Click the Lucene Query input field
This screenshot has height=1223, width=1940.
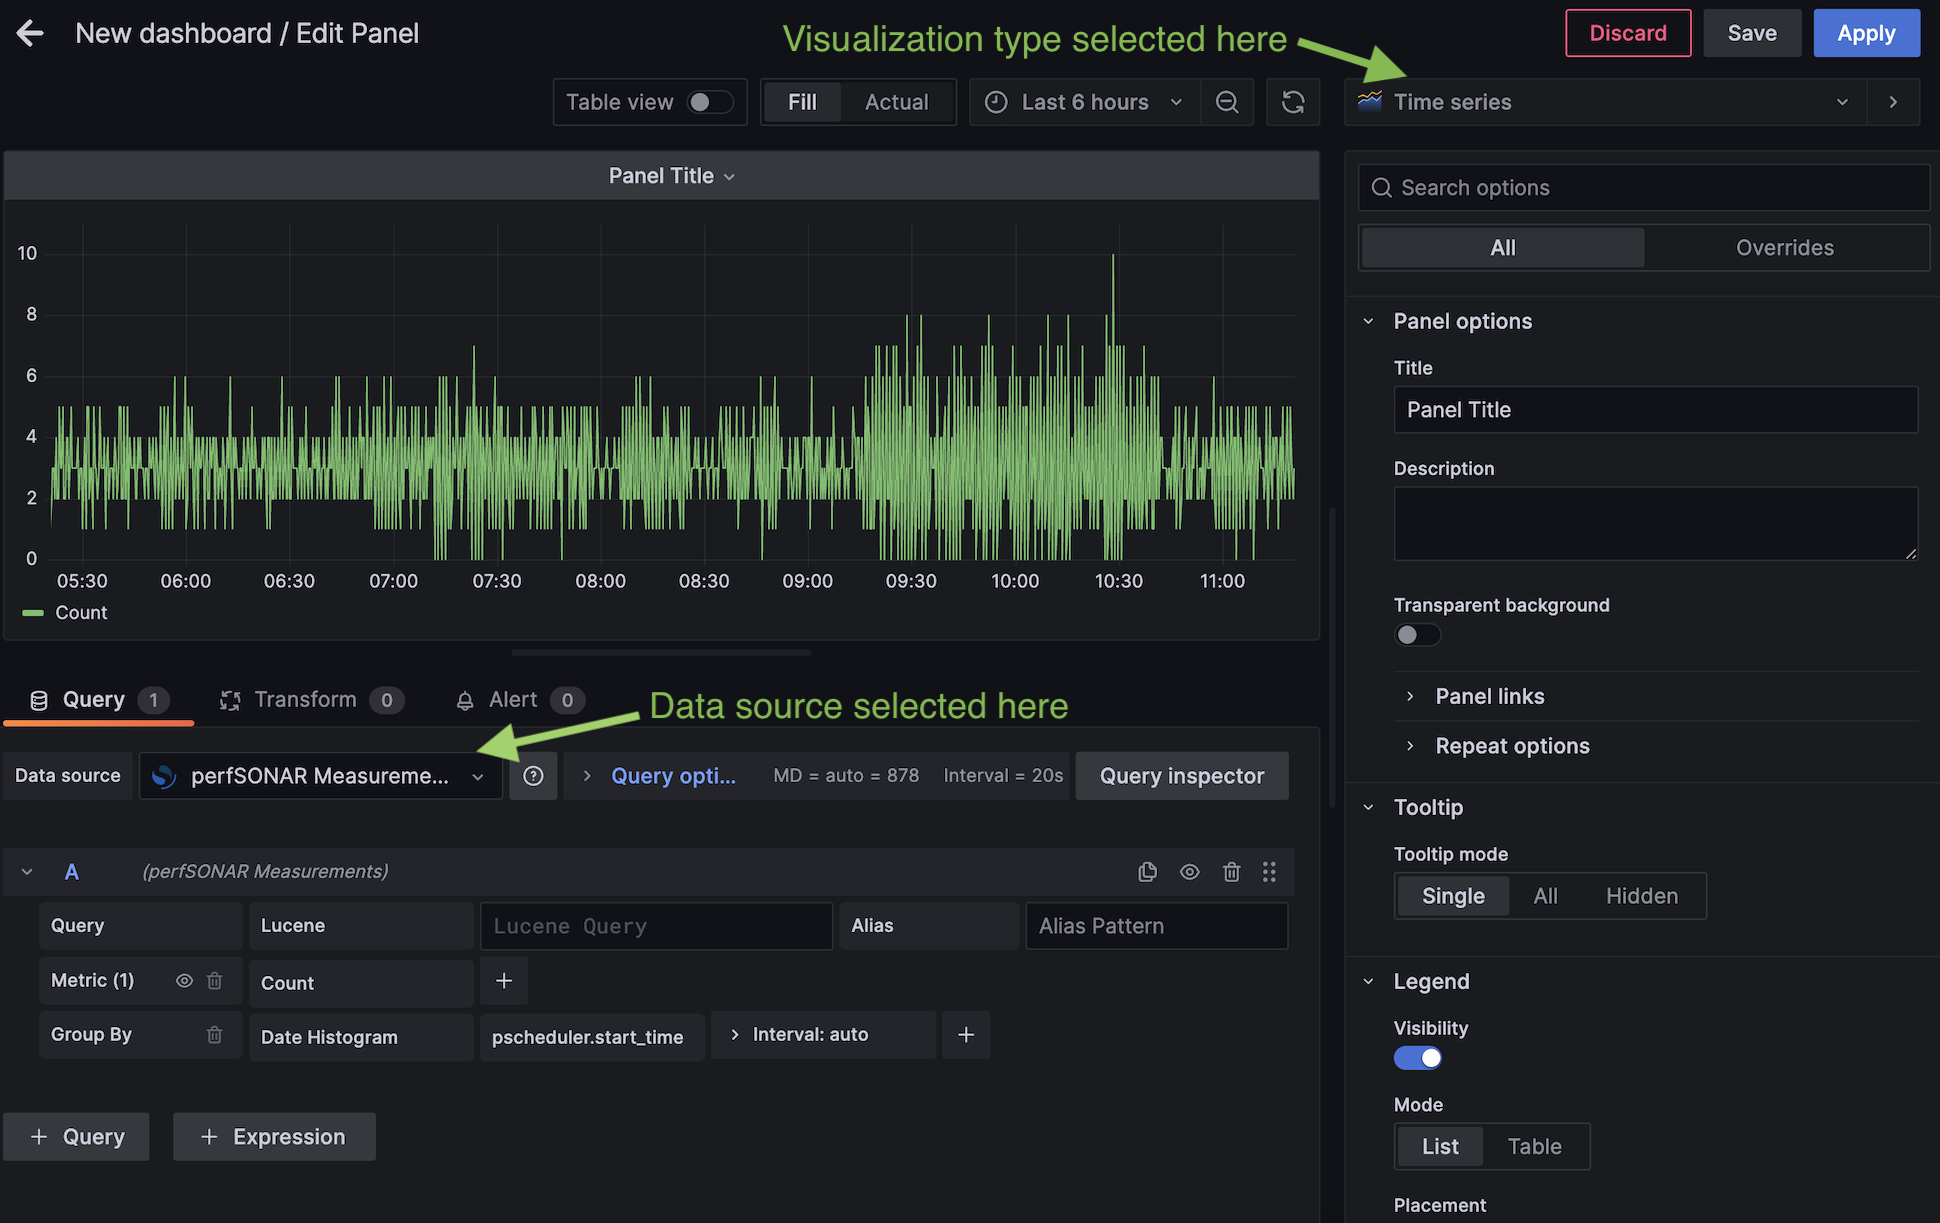[x=656, y=926]
